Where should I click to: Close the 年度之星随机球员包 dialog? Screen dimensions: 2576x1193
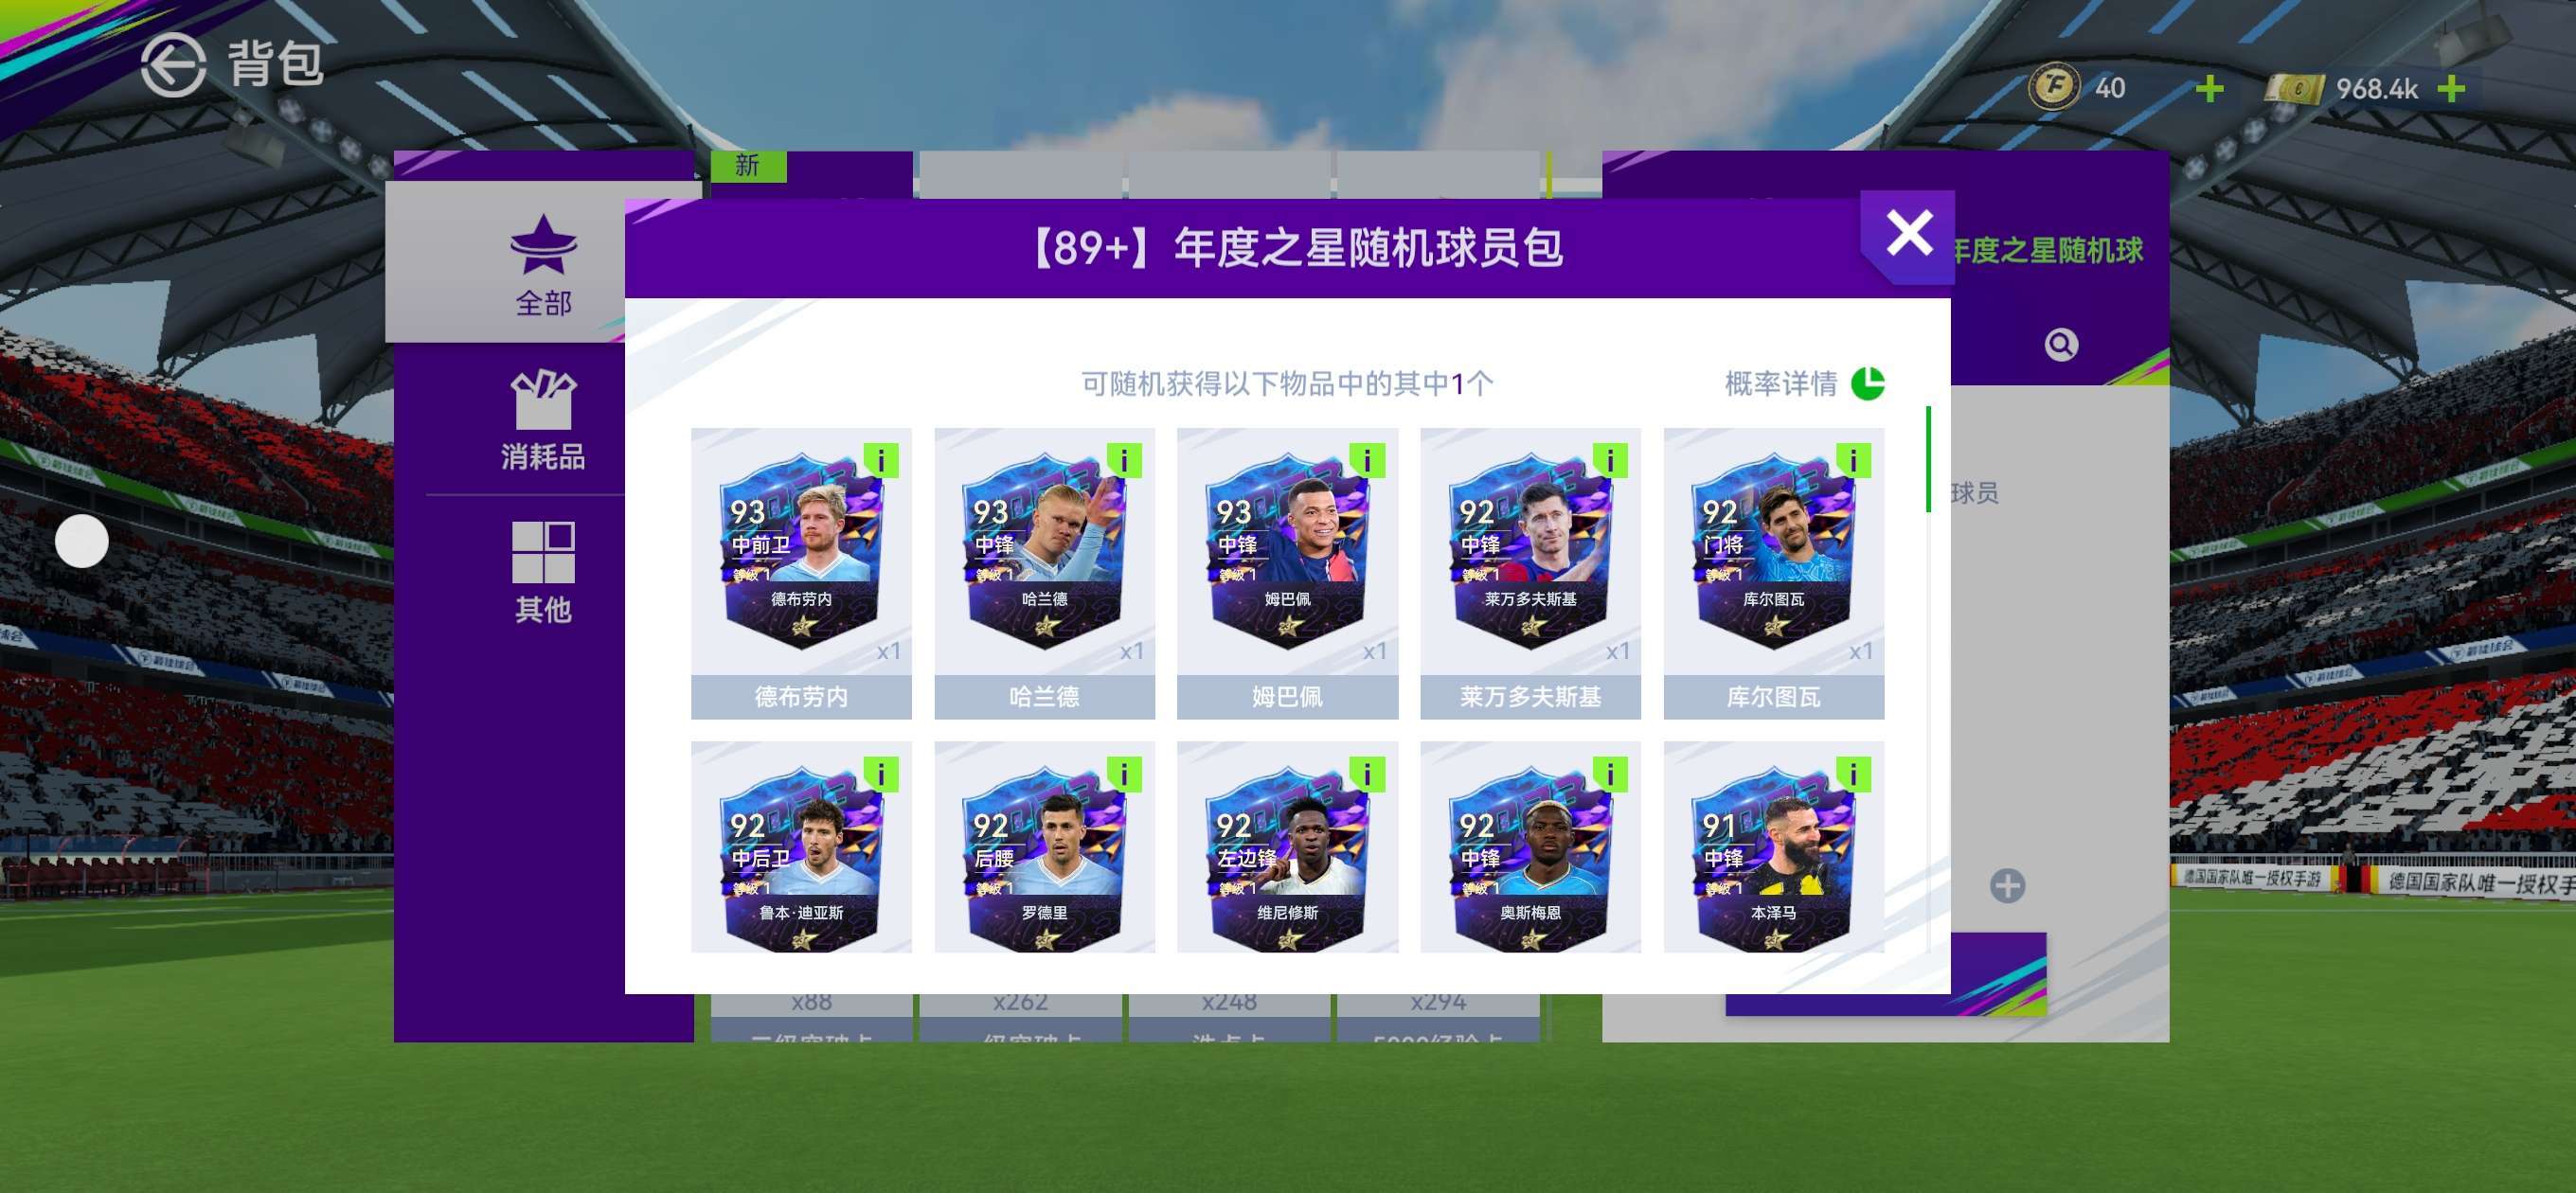[1908, 235]
